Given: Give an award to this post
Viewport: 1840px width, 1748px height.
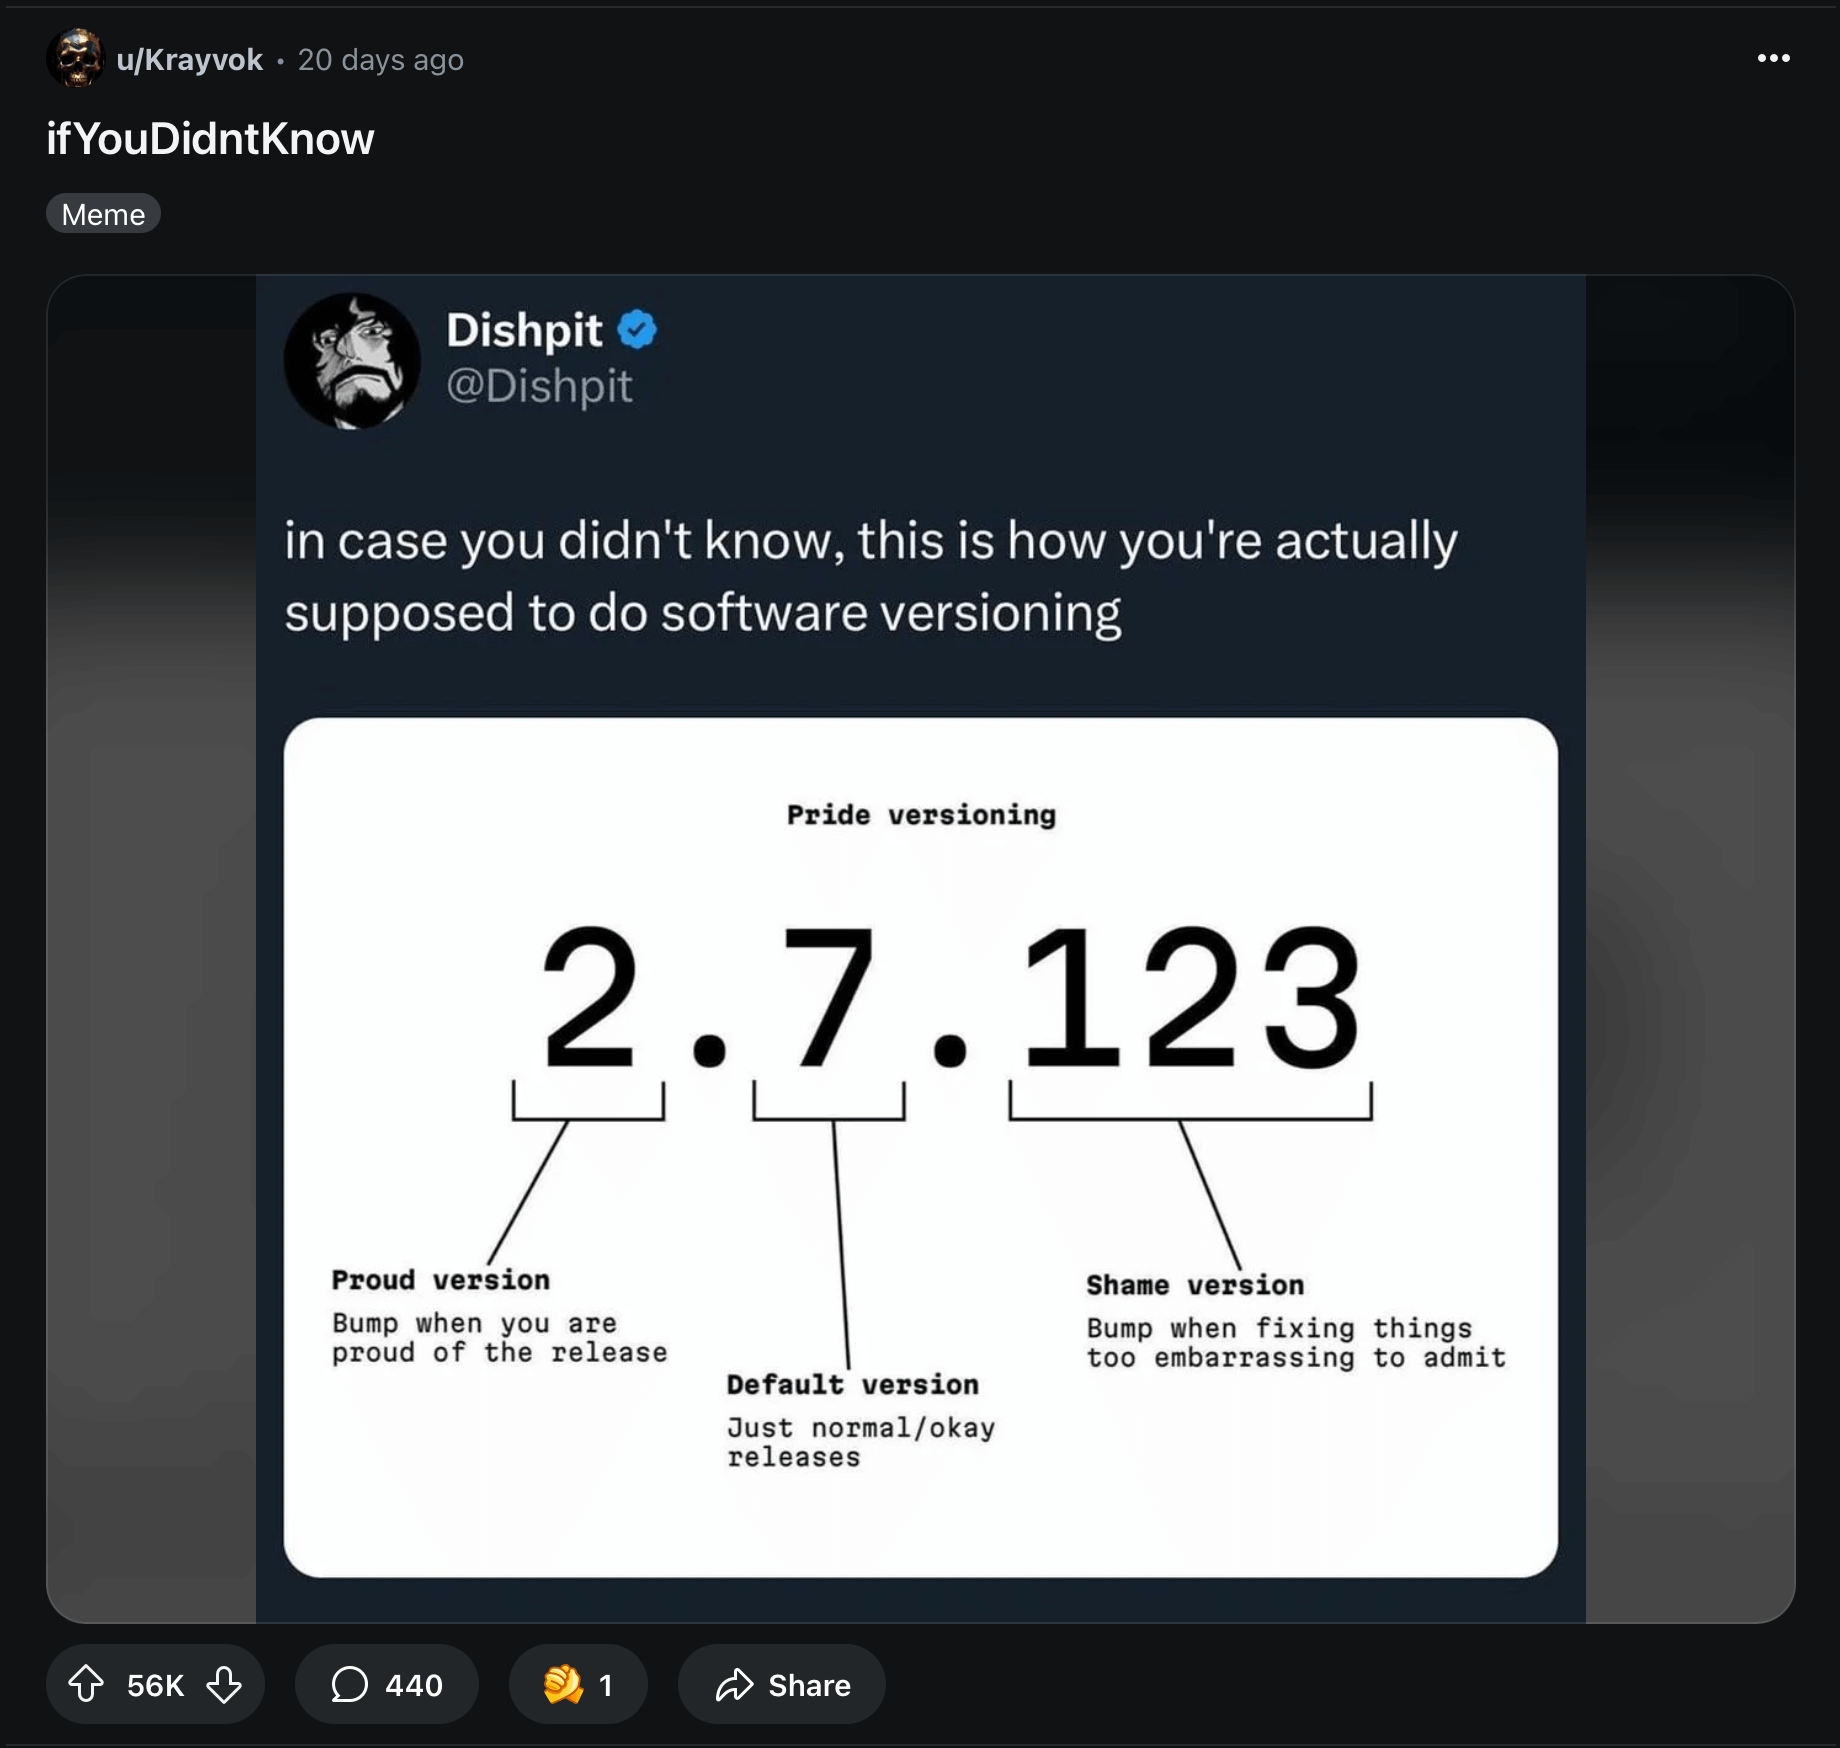Looking at the screenshot, I should 577,1684.
